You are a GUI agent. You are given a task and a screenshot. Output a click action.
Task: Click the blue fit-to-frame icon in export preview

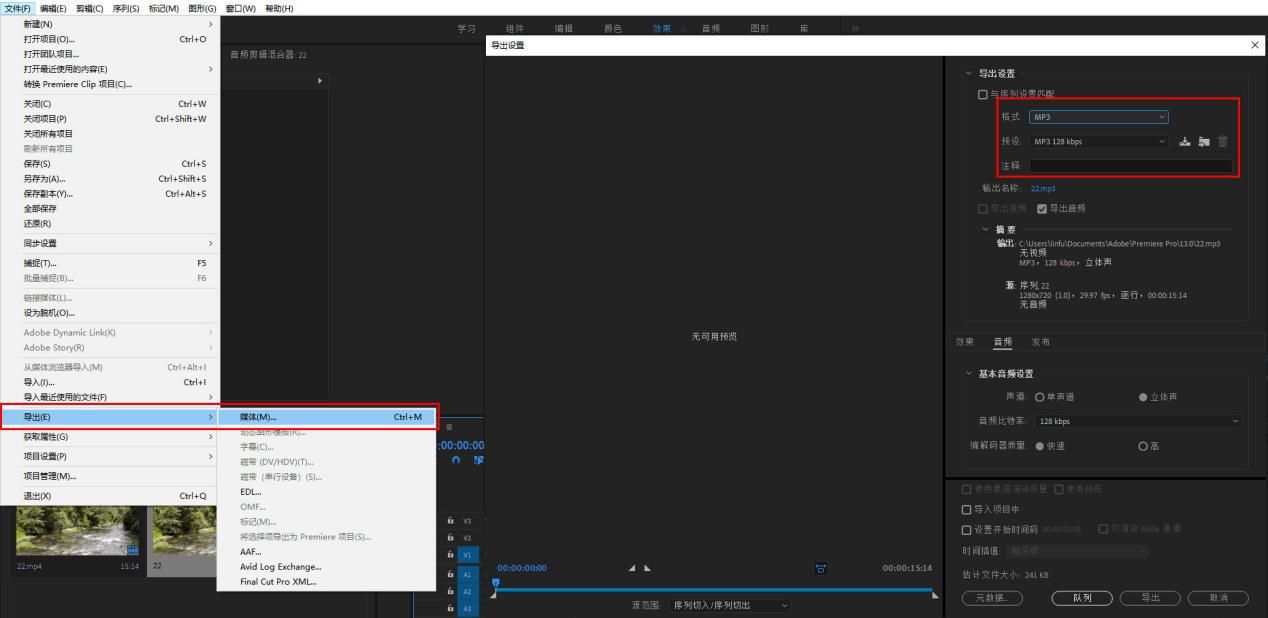point(822,568)
